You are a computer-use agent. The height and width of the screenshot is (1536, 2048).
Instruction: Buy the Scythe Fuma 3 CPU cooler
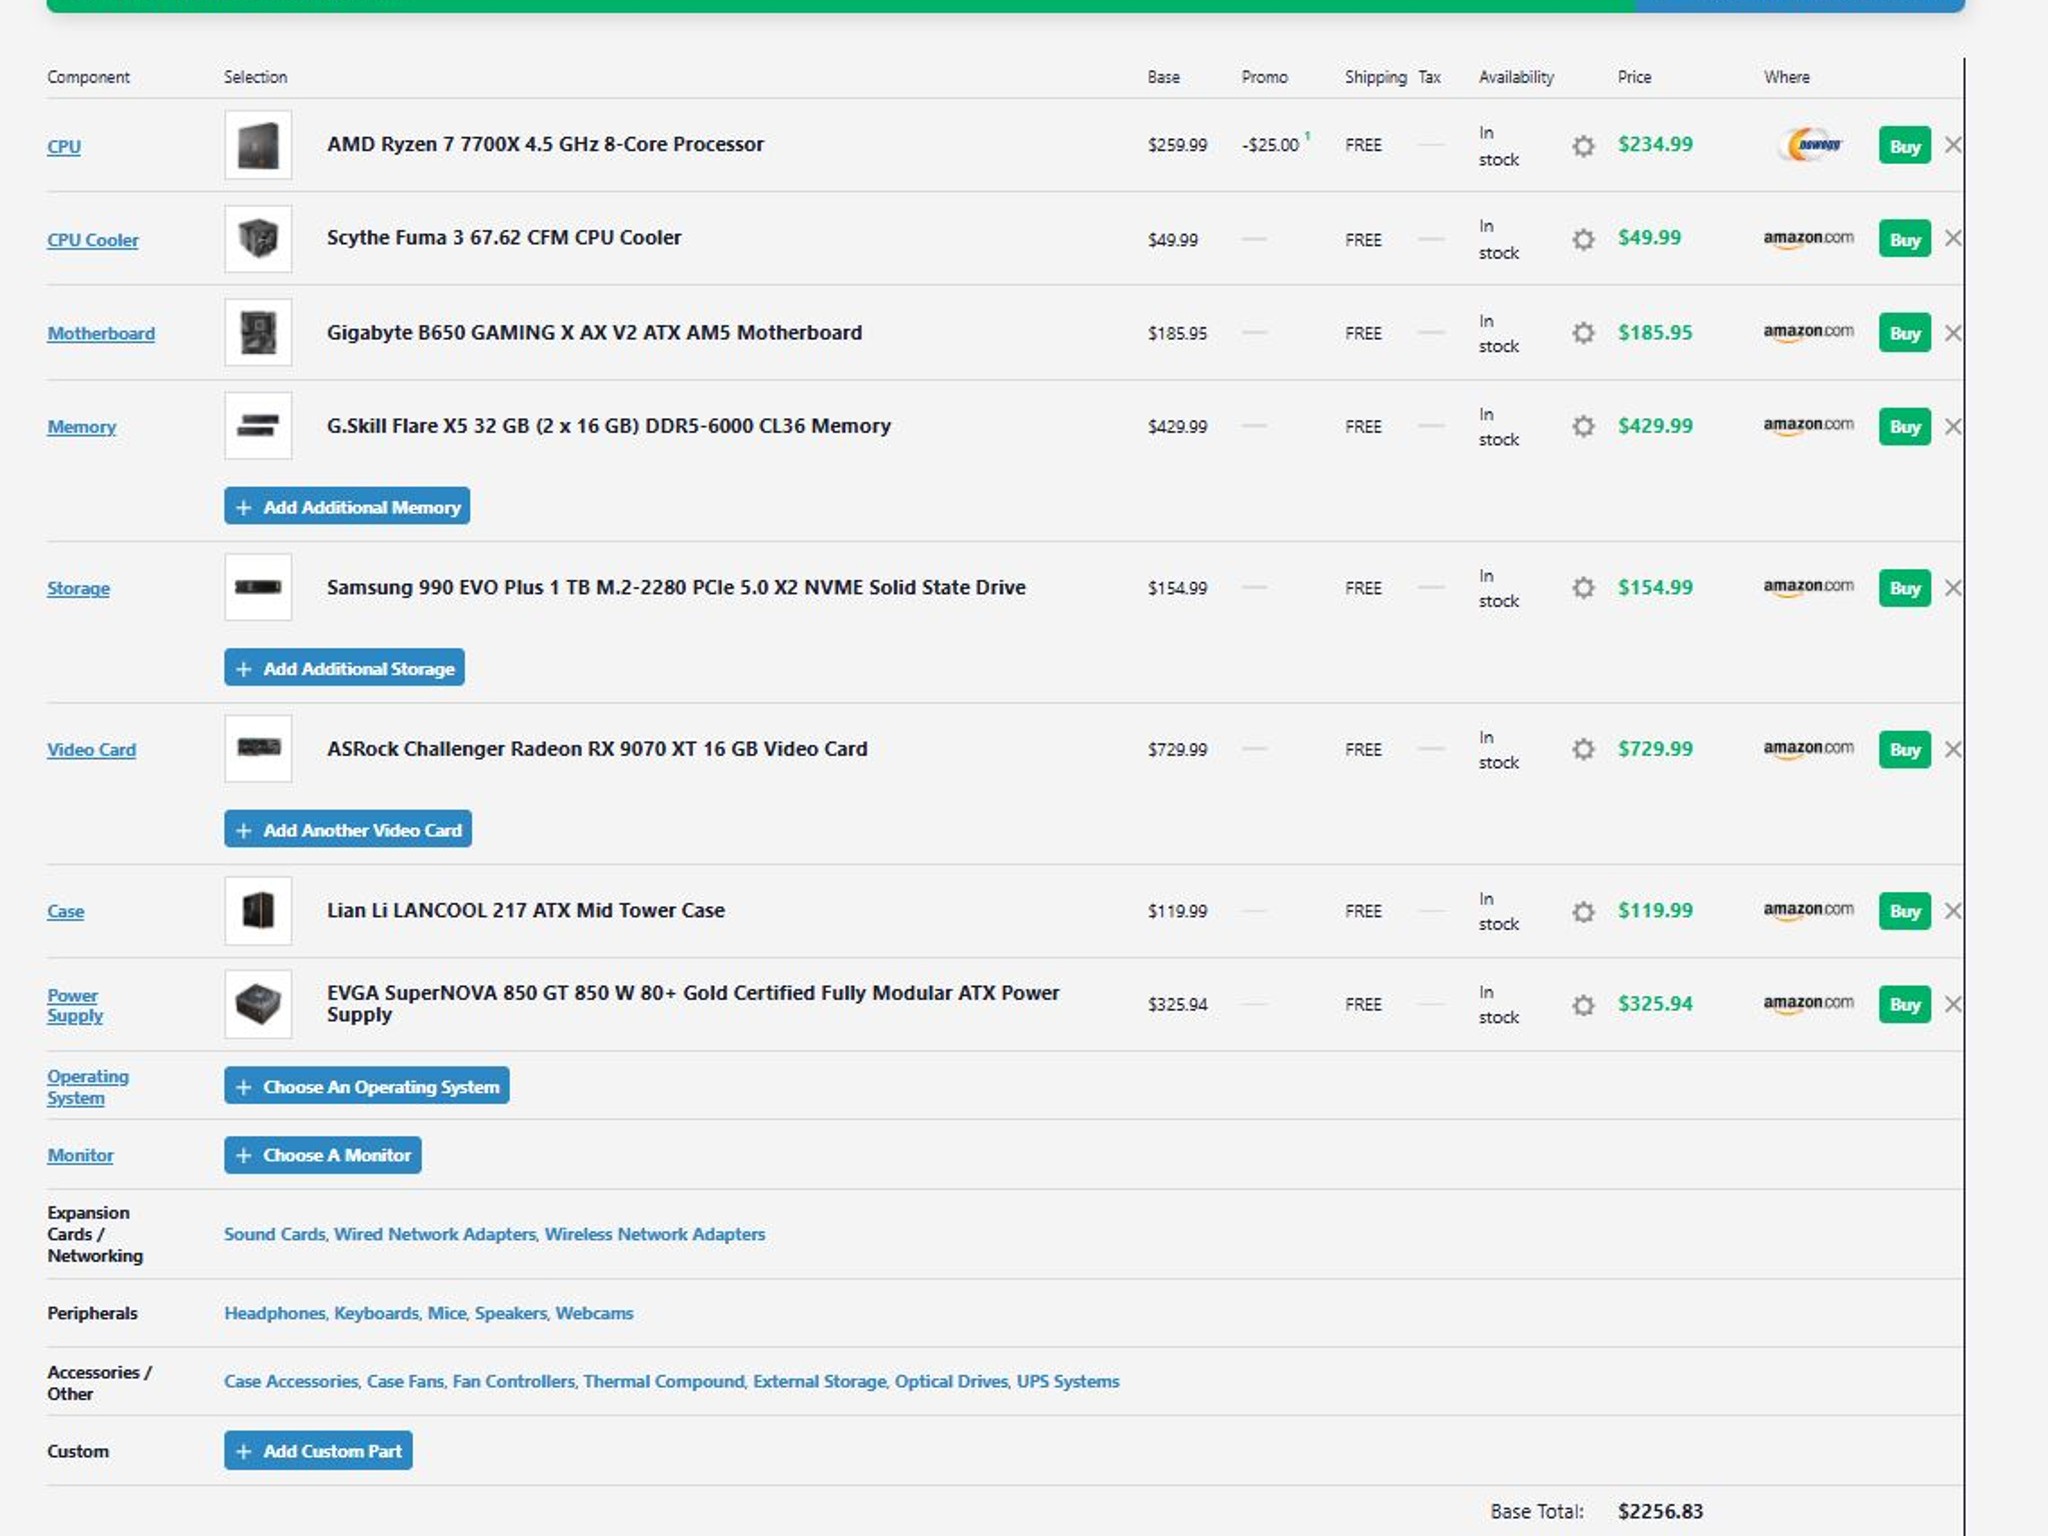click(1904, 240)
